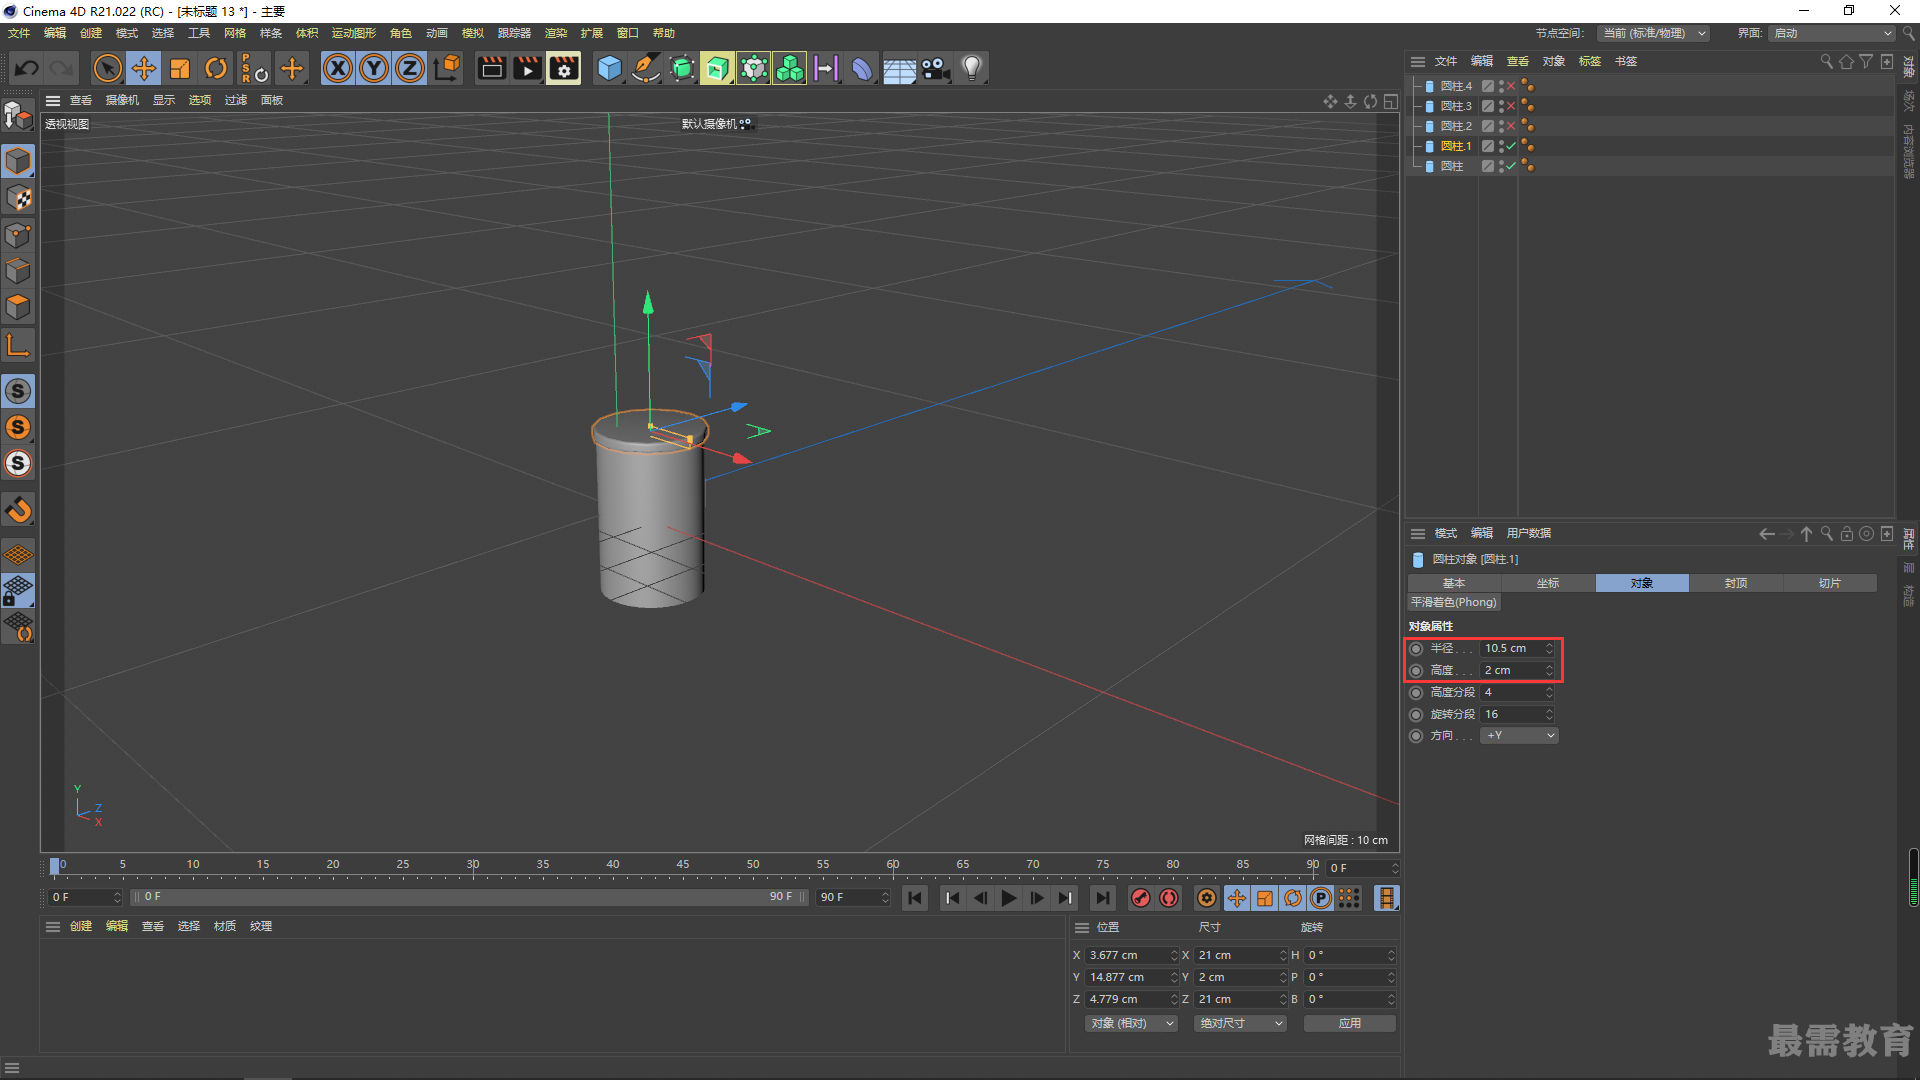Viewport: 1920px width, 1080px height.
Task: Select 圆柱.2 in the object manager
Action: [1456, 126]
